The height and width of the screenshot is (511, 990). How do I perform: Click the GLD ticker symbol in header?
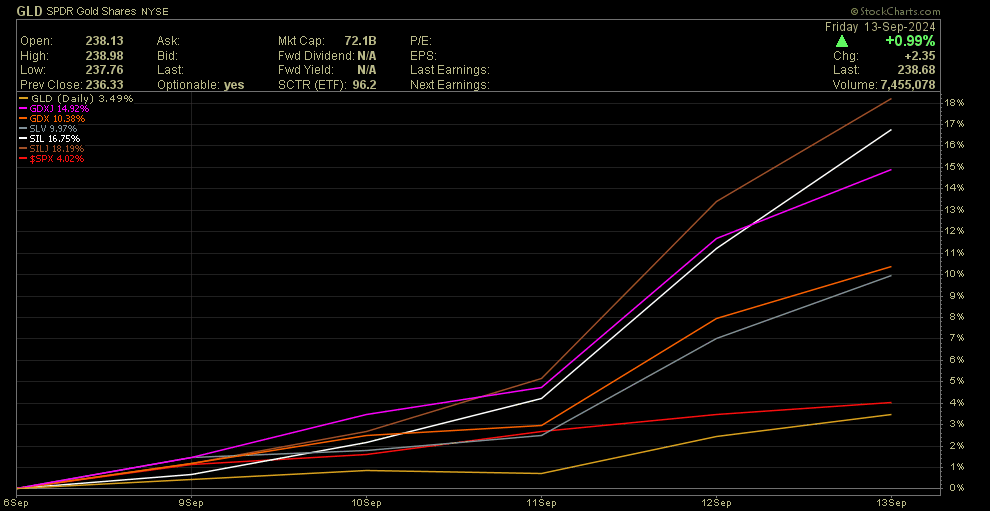click(30, 11)
